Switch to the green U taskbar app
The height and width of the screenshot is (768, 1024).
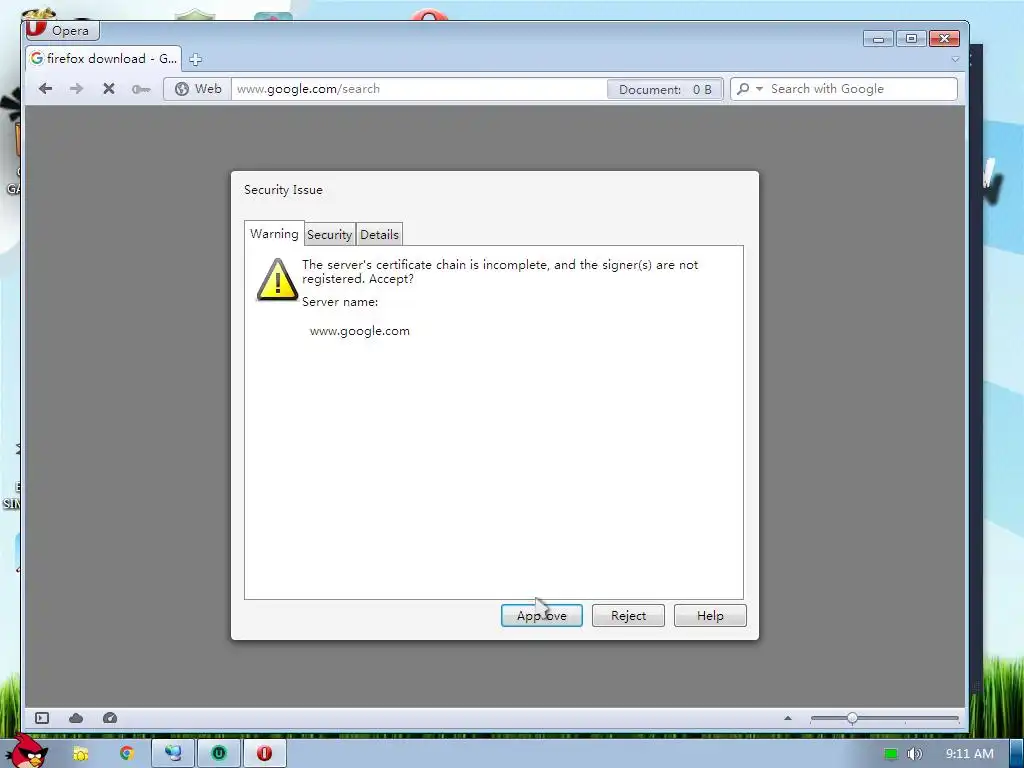coord(219,754)
